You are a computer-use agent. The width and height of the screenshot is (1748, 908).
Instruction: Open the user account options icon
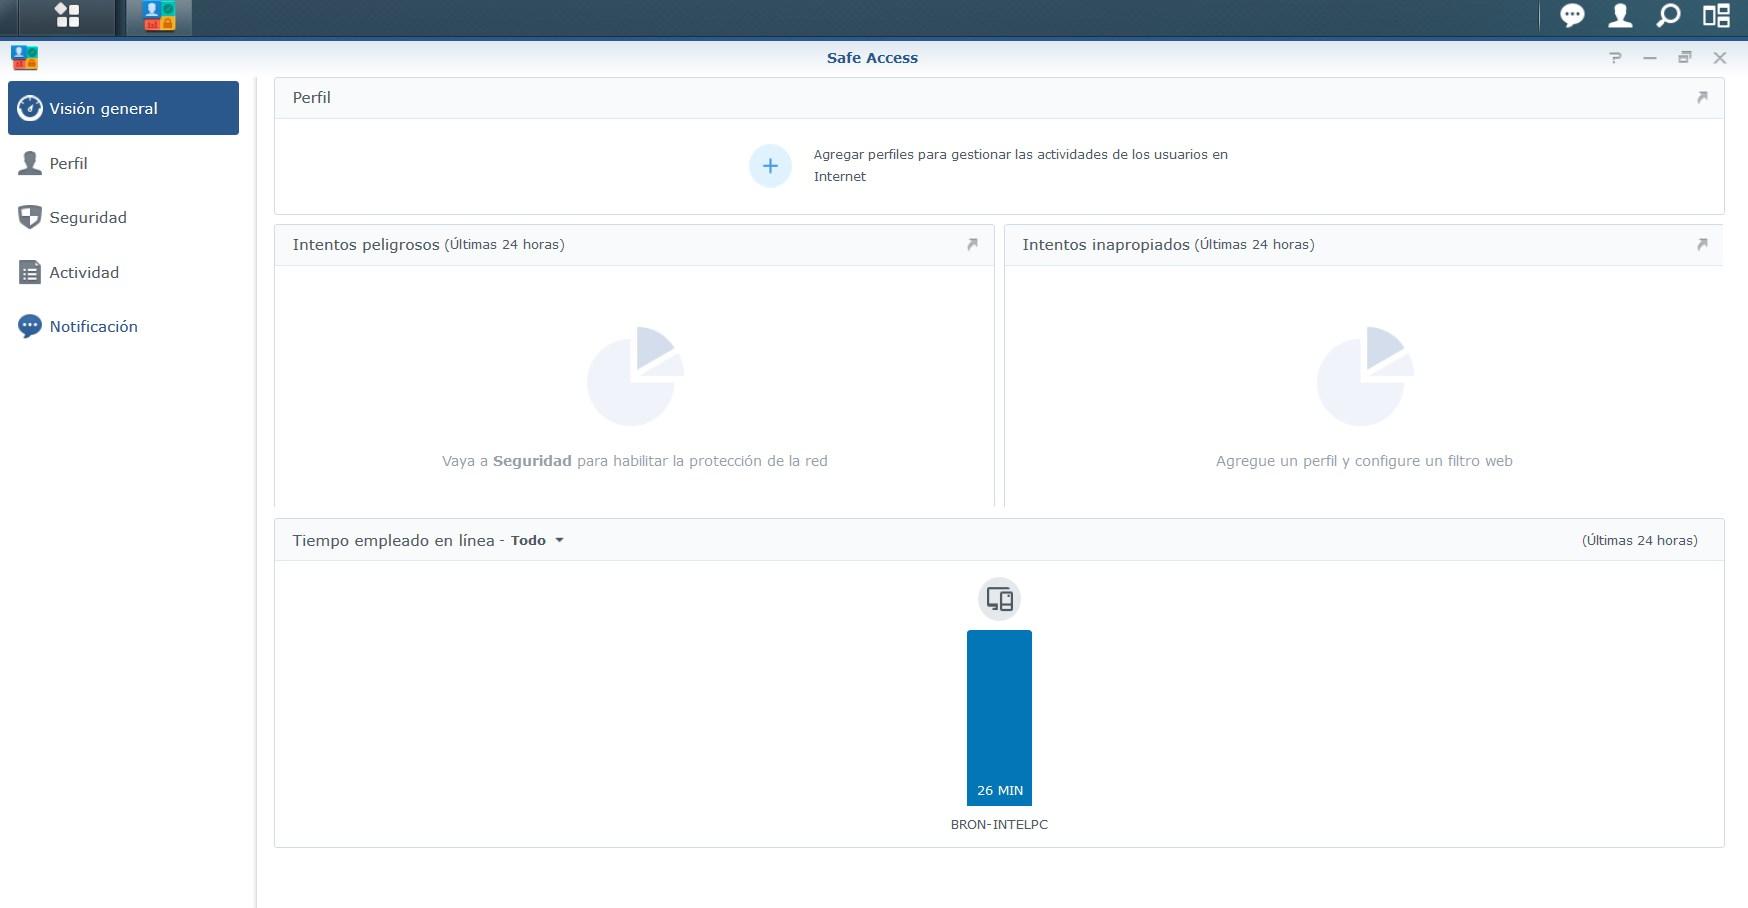point(1620,15)
